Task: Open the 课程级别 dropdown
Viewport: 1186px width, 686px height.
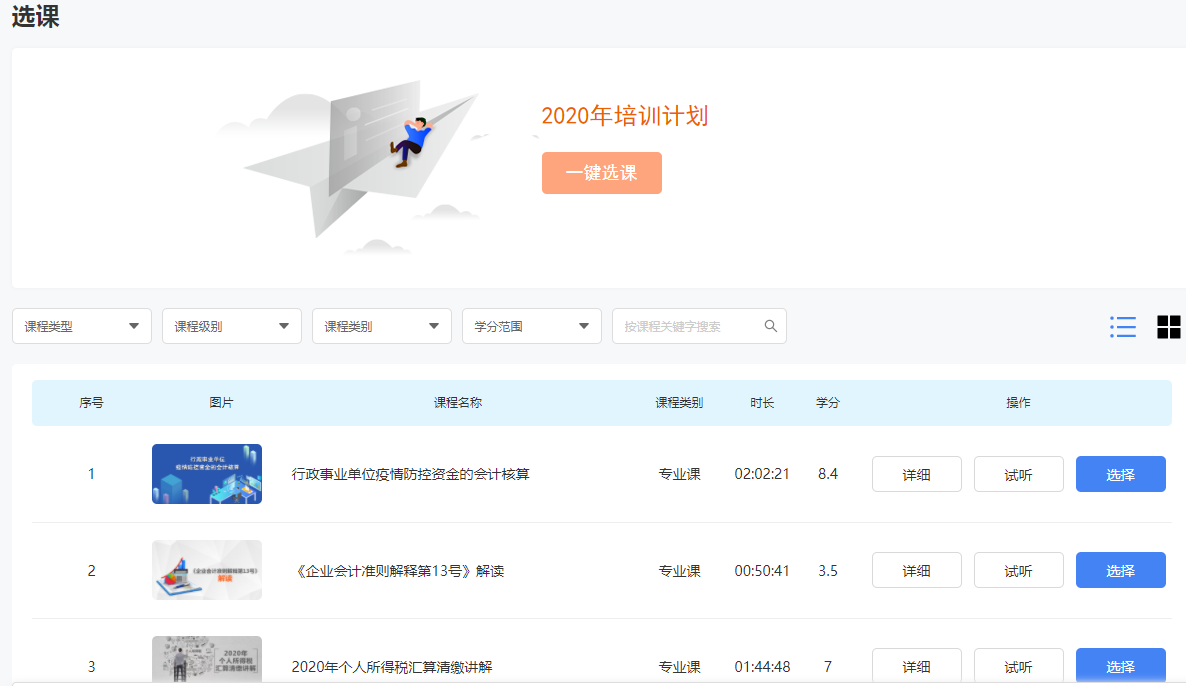Action: coord(231,326)
